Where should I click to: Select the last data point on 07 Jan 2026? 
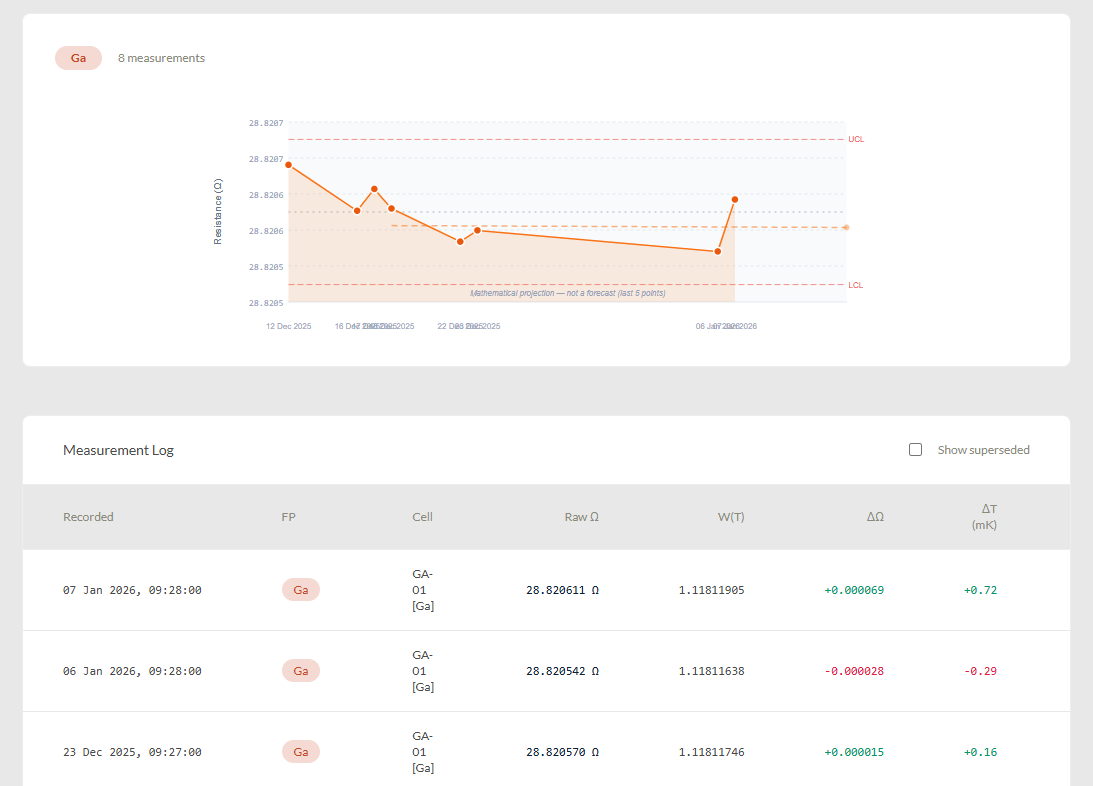[x=735, y=199]
